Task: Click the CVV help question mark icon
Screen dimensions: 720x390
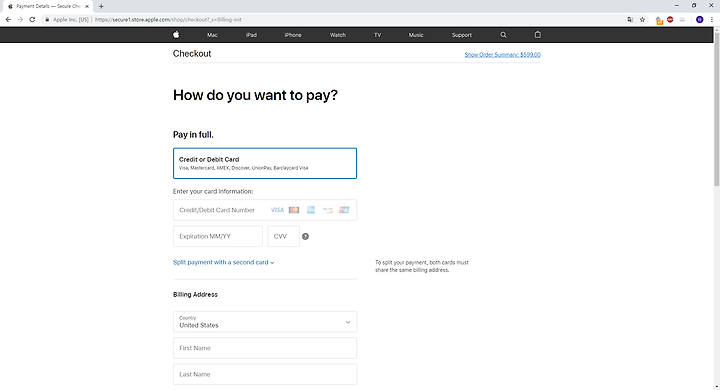Action: coord(305,237)
